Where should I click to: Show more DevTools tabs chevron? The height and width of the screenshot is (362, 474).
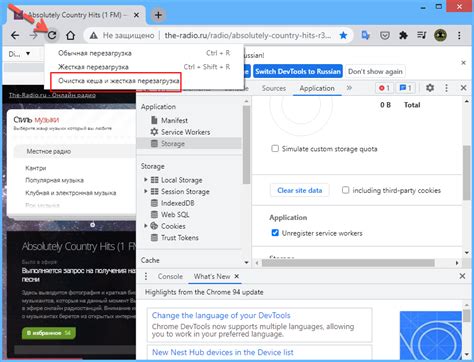tap(349, 88)
